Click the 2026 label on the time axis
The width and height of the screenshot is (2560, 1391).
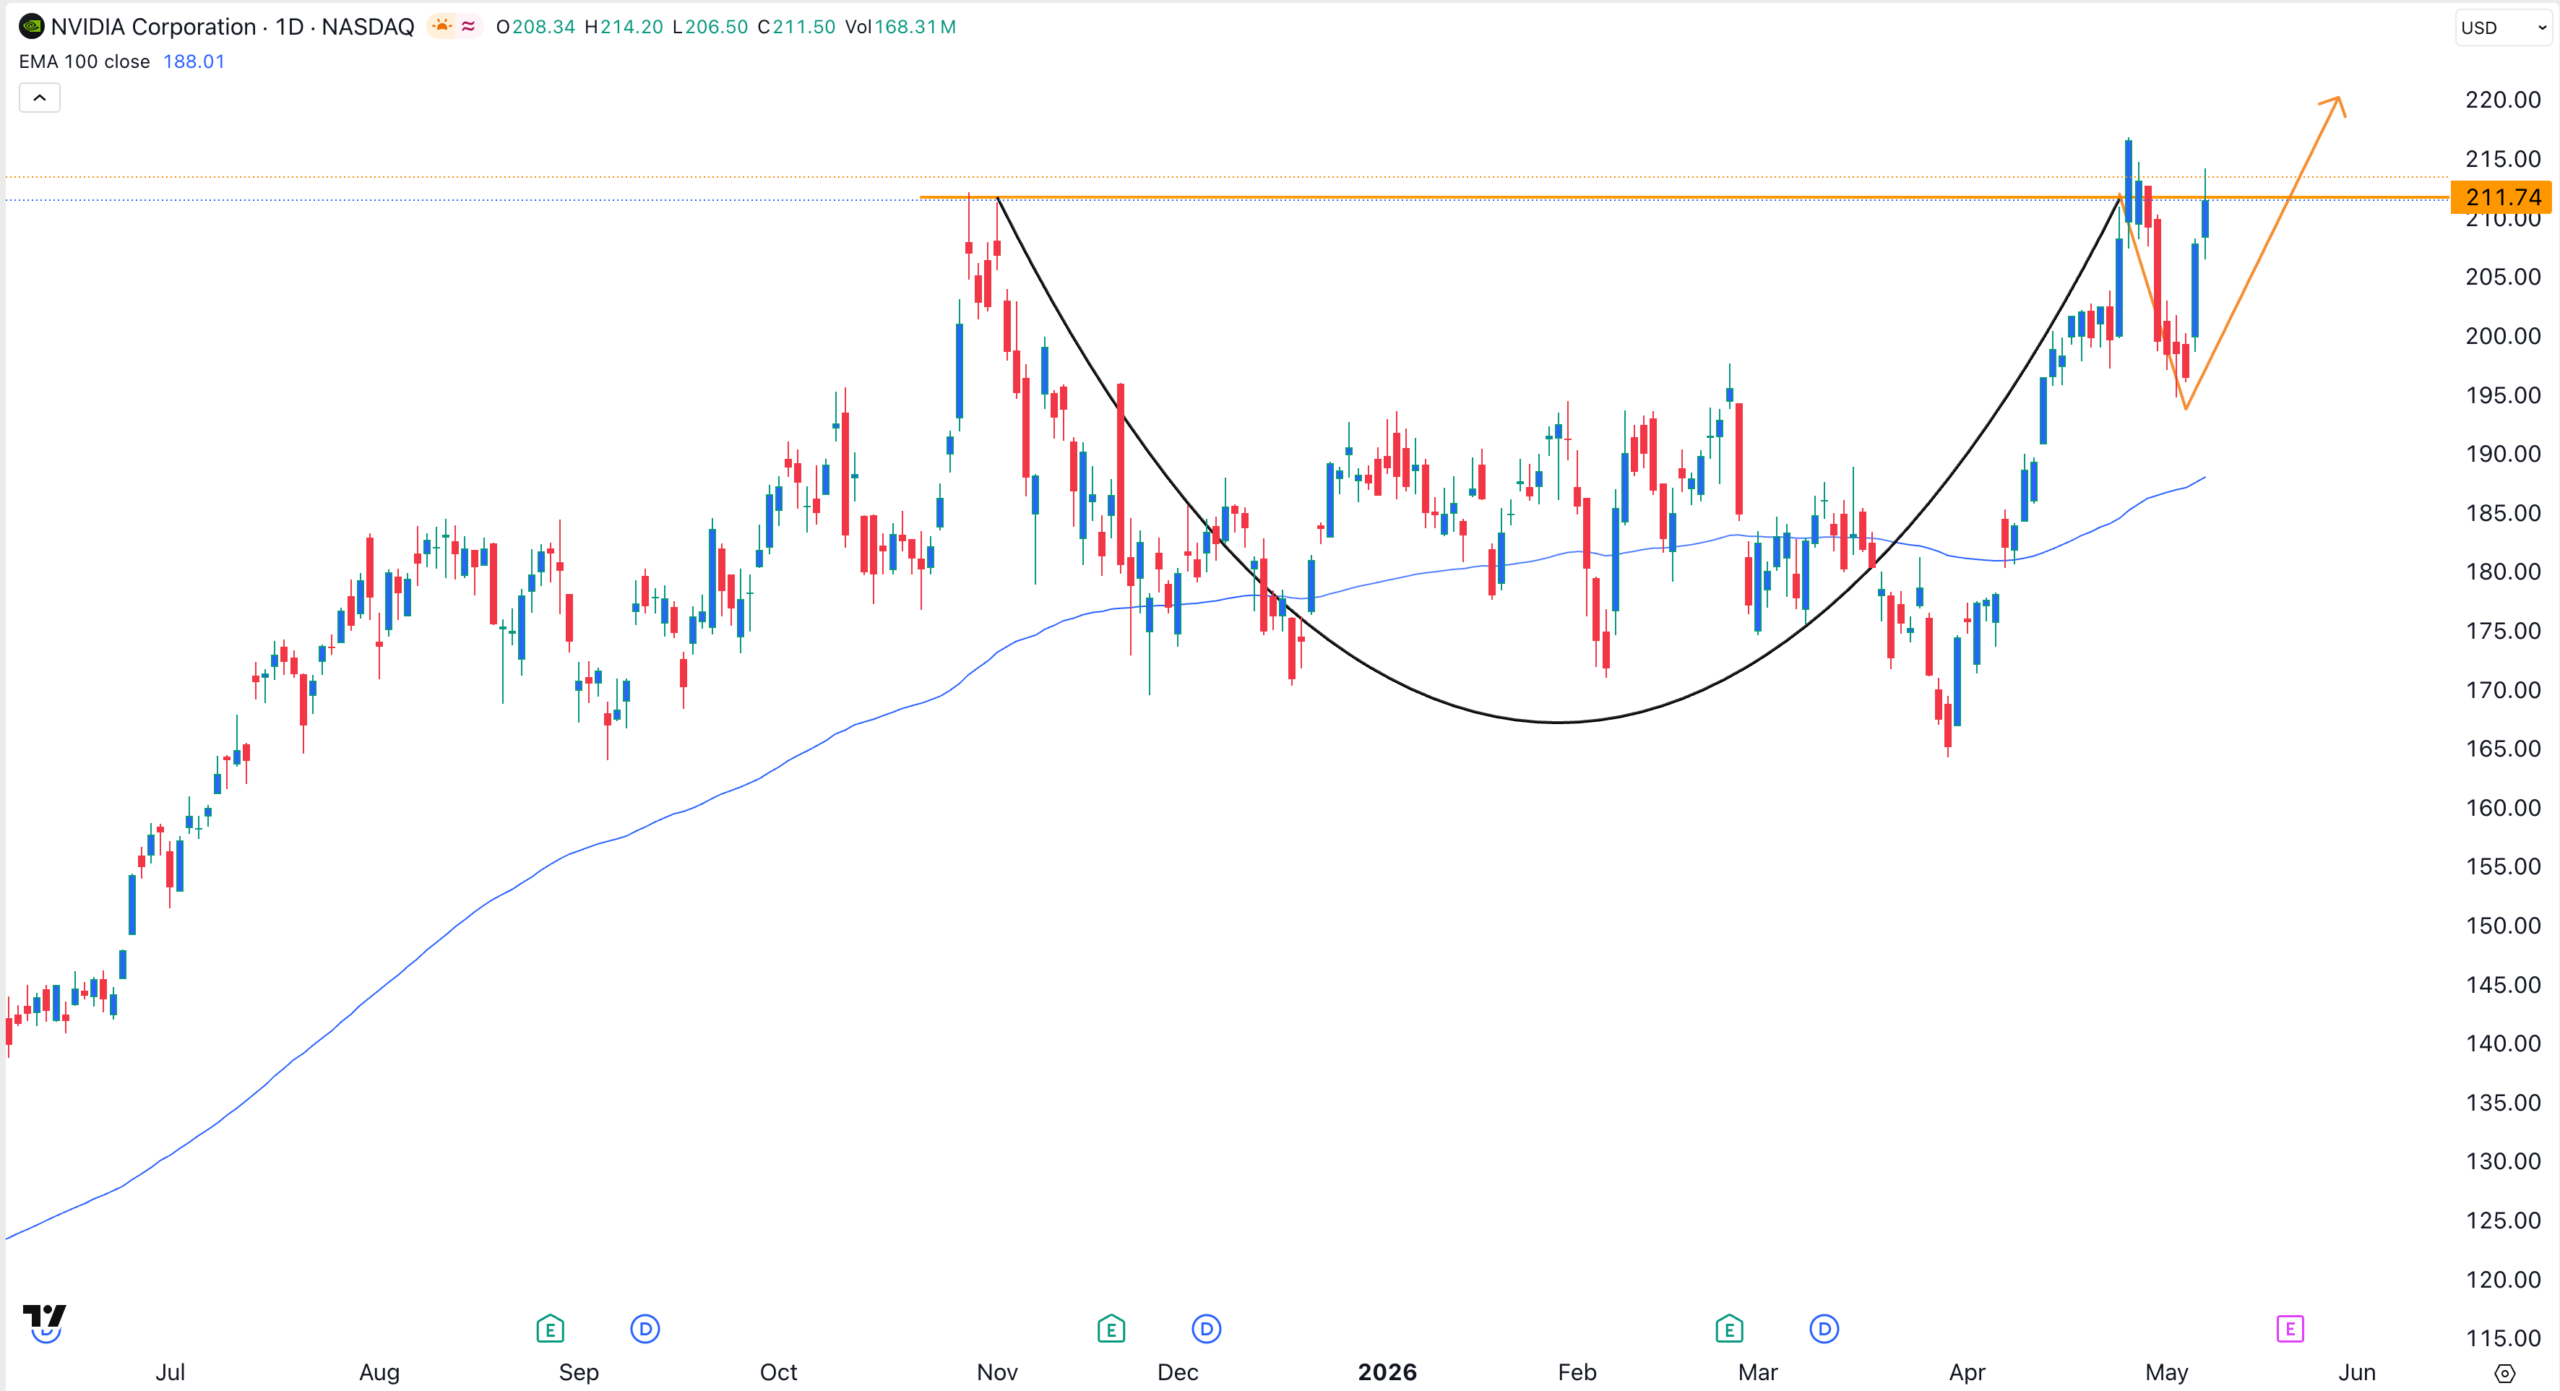pyautogui.click(x=1387, y=1372)
